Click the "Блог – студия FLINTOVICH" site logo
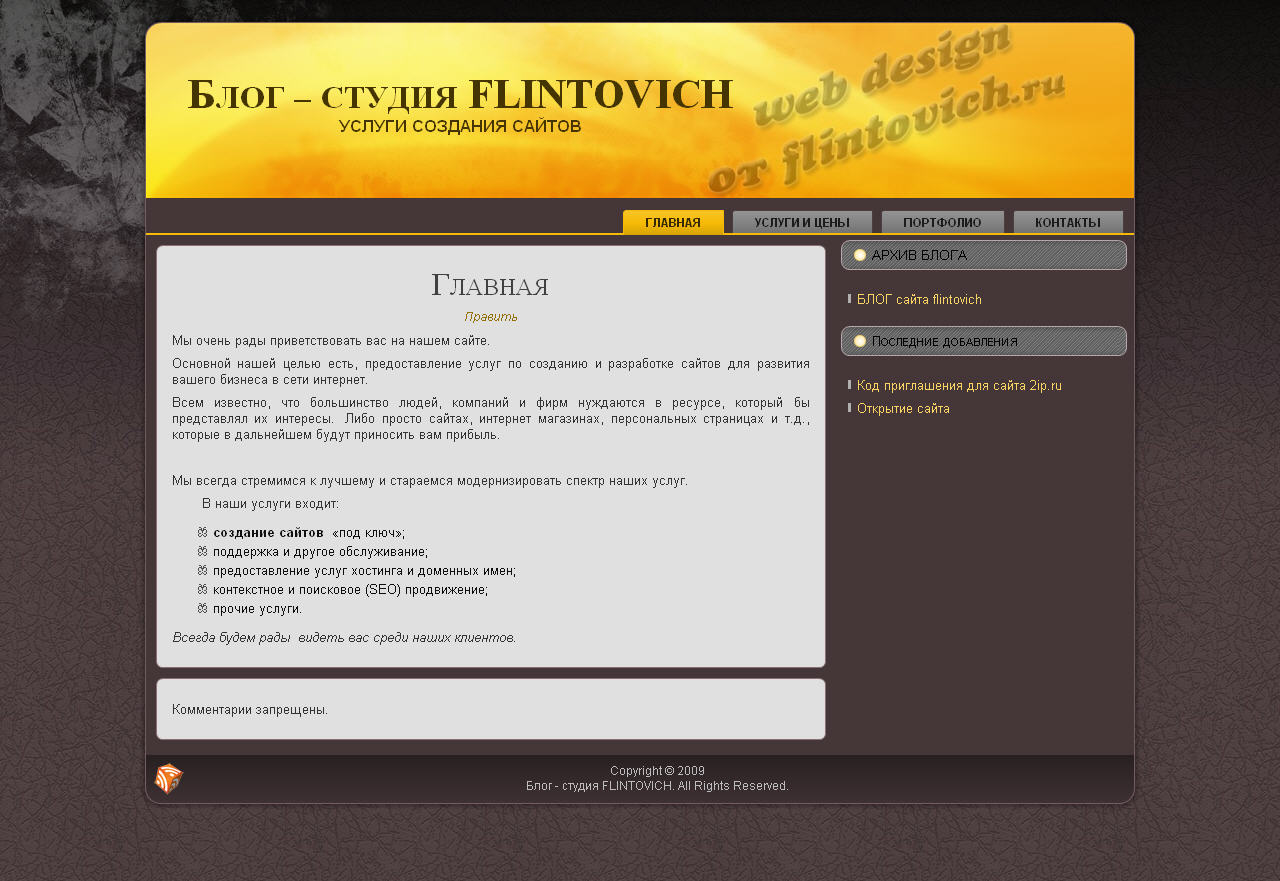1280x881 pixels. tap(460, 92)
